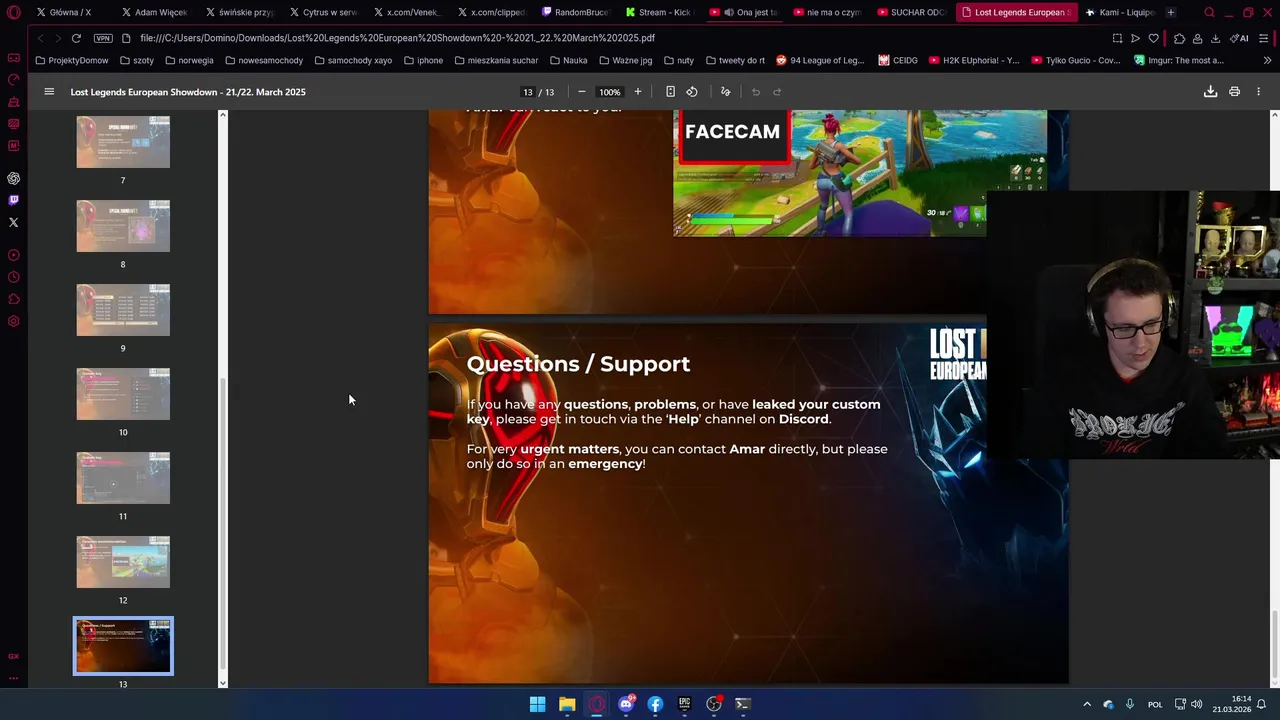This screenshot has width=1280, height=720.
Task: Open the 'Tylko Gucio' bookmark
Action: tap(1075, 60)
